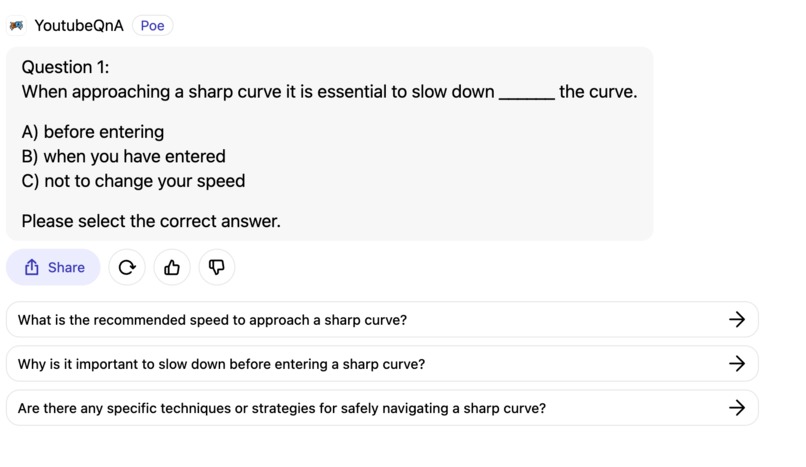Image resolution: width=806 pixels, height=467 pixels.
Task: Select suggestion about recommended speed for curve
Action: click(x=212, y=320)
